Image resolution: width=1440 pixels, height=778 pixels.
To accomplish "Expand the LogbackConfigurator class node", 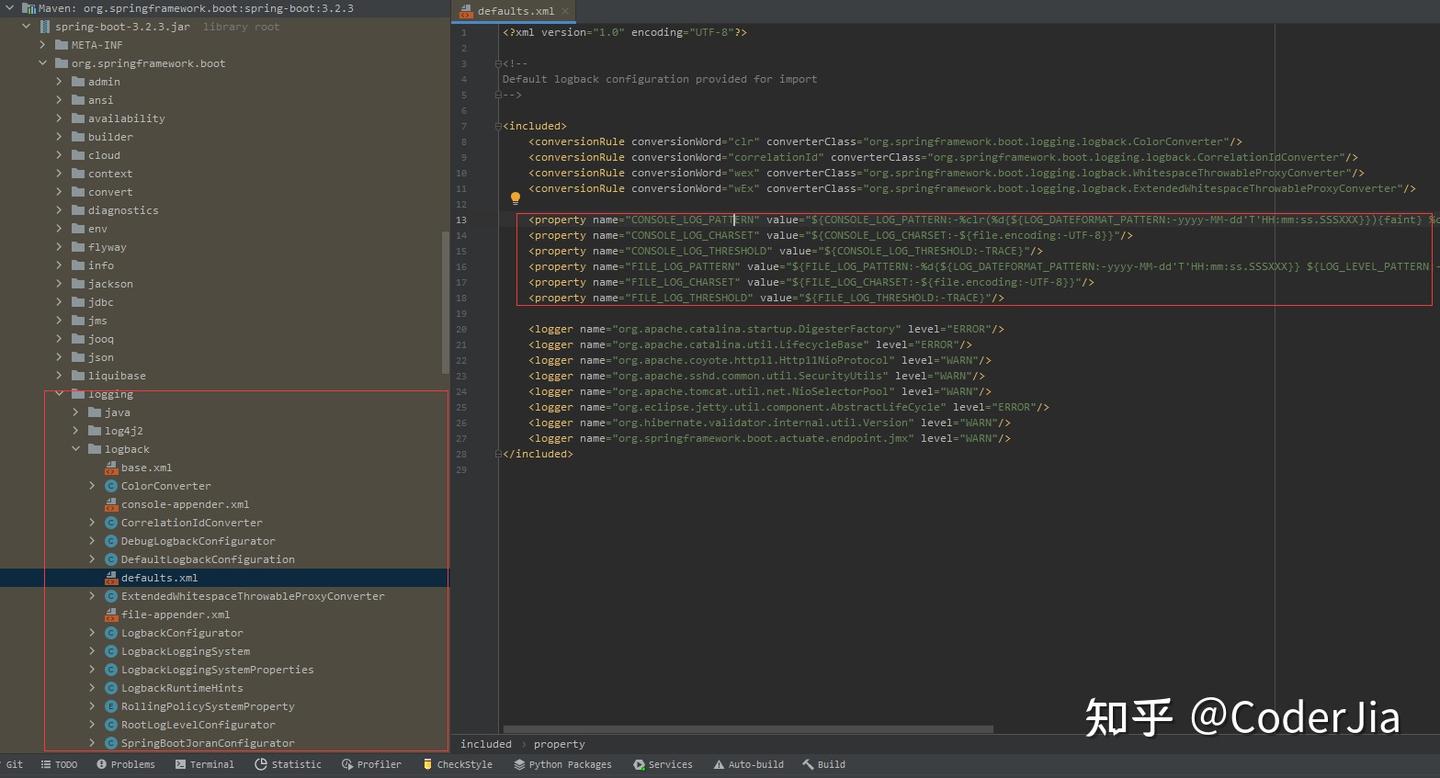I will (93, 633).
